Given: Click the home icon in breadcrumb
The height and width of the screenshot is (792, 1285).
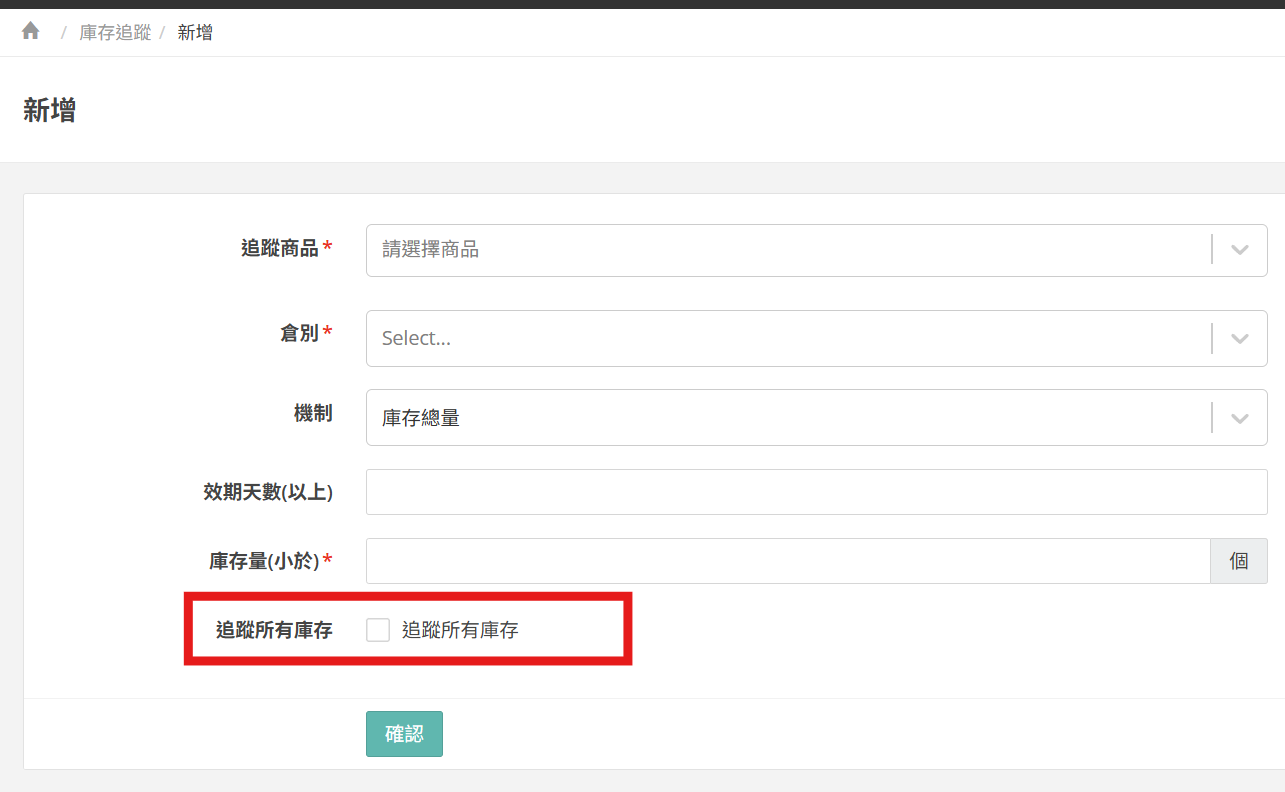Looking at the screenshot, I should 31,32.
